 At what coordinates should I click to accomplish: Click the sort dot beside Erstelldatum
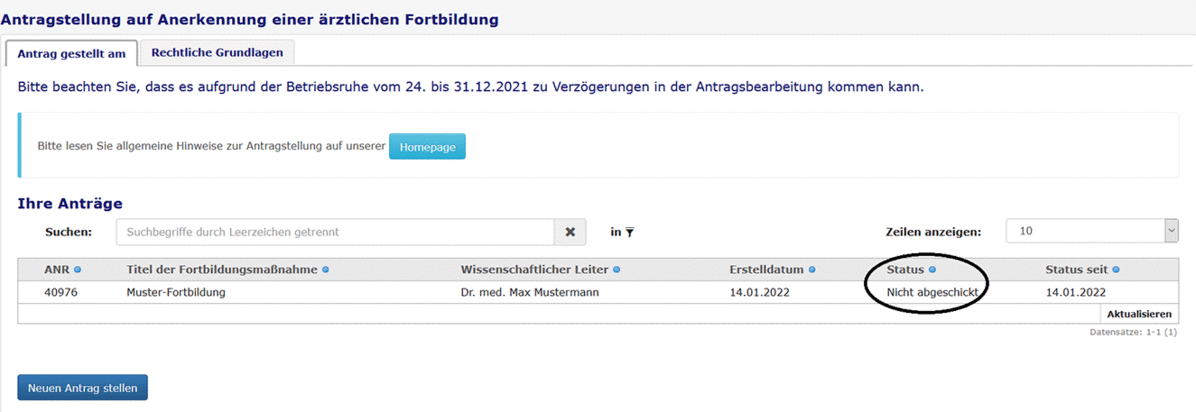point(811,270)
